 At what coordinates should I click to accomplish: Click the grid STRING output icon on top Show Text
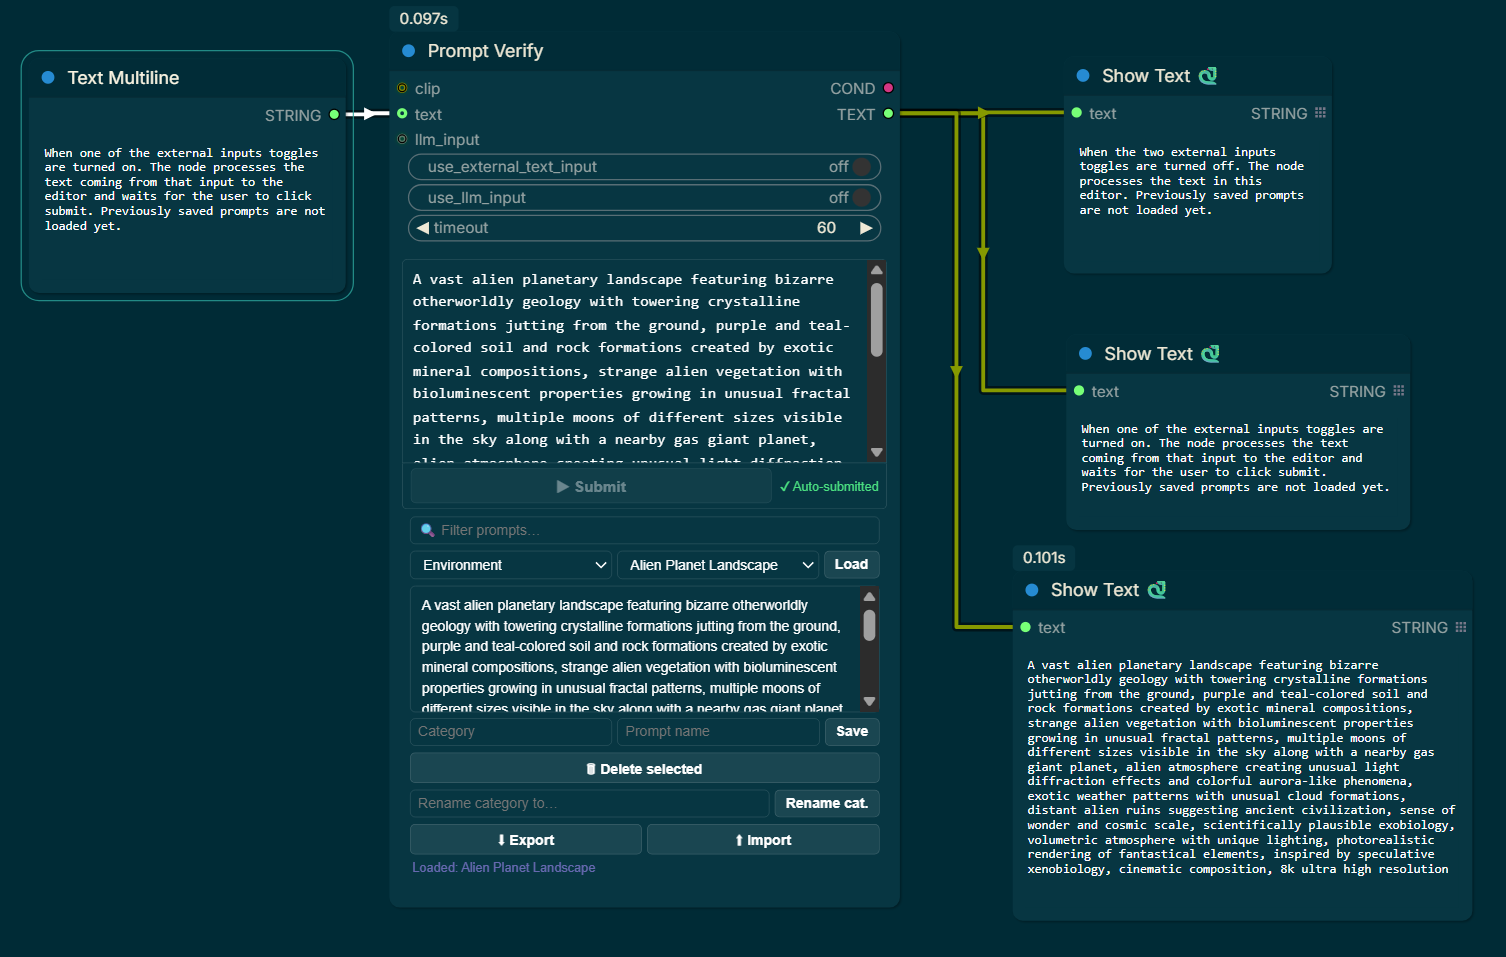[x=1320, y=113]
